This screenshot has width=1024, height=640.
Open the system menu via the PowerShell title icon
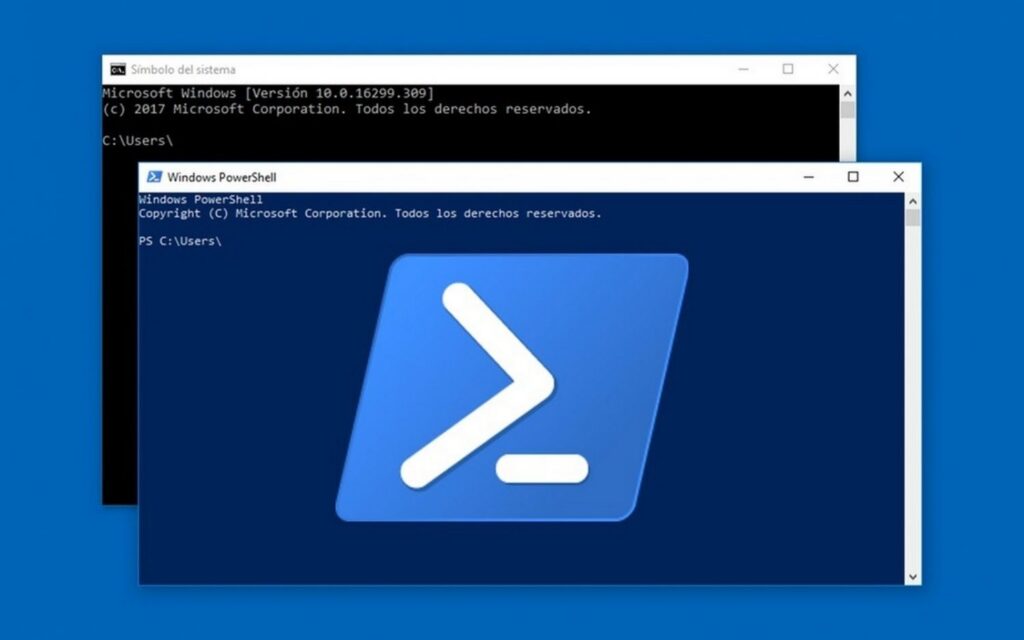155,176
